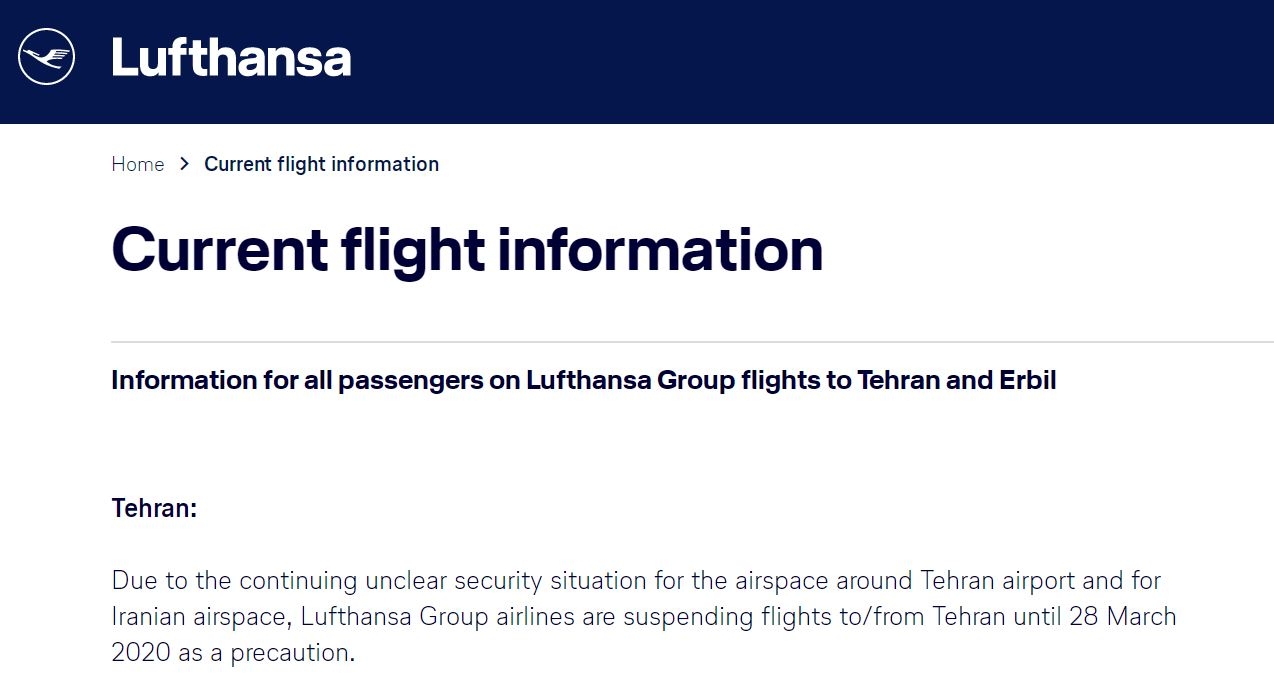Click empty area of dark blue header bar
1274x700 pixels.
point(800,60)
